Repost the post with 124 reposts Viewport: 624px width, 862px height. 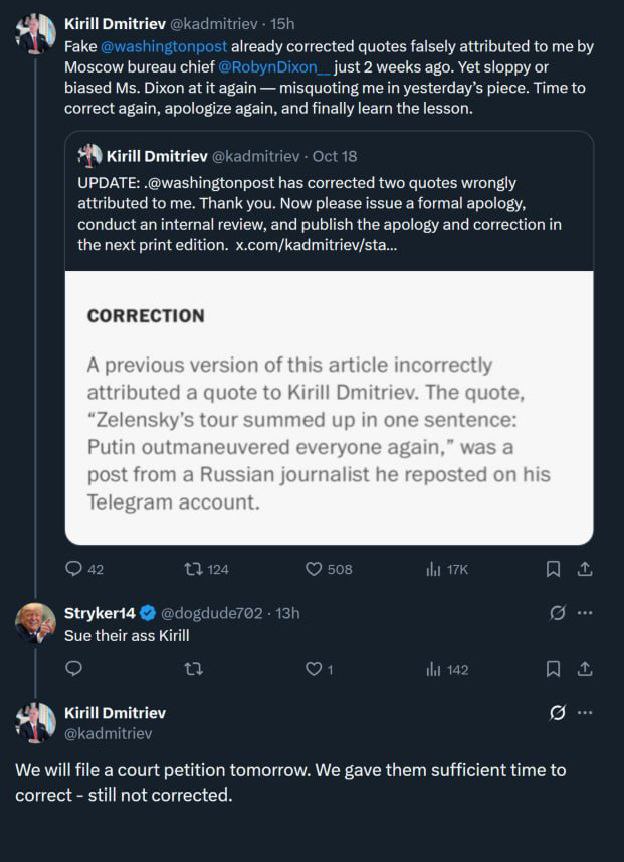[x=194, y=569]
